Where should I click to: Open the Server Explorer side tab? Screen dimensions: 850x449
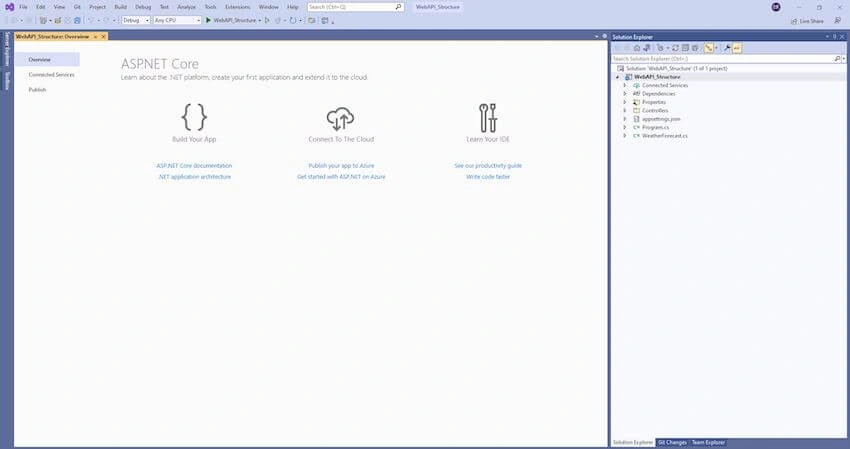(x=7, y=49)
